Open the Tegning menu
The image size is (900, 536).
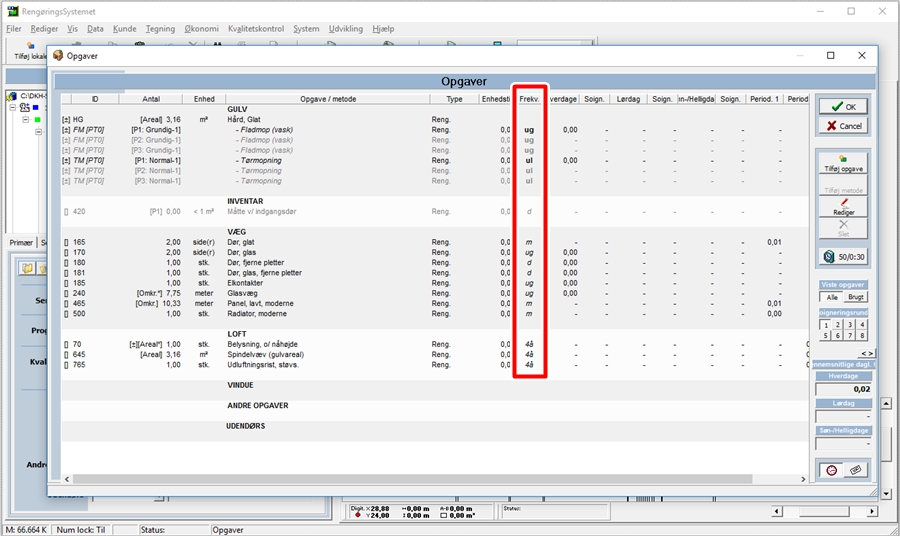[160, 29]
